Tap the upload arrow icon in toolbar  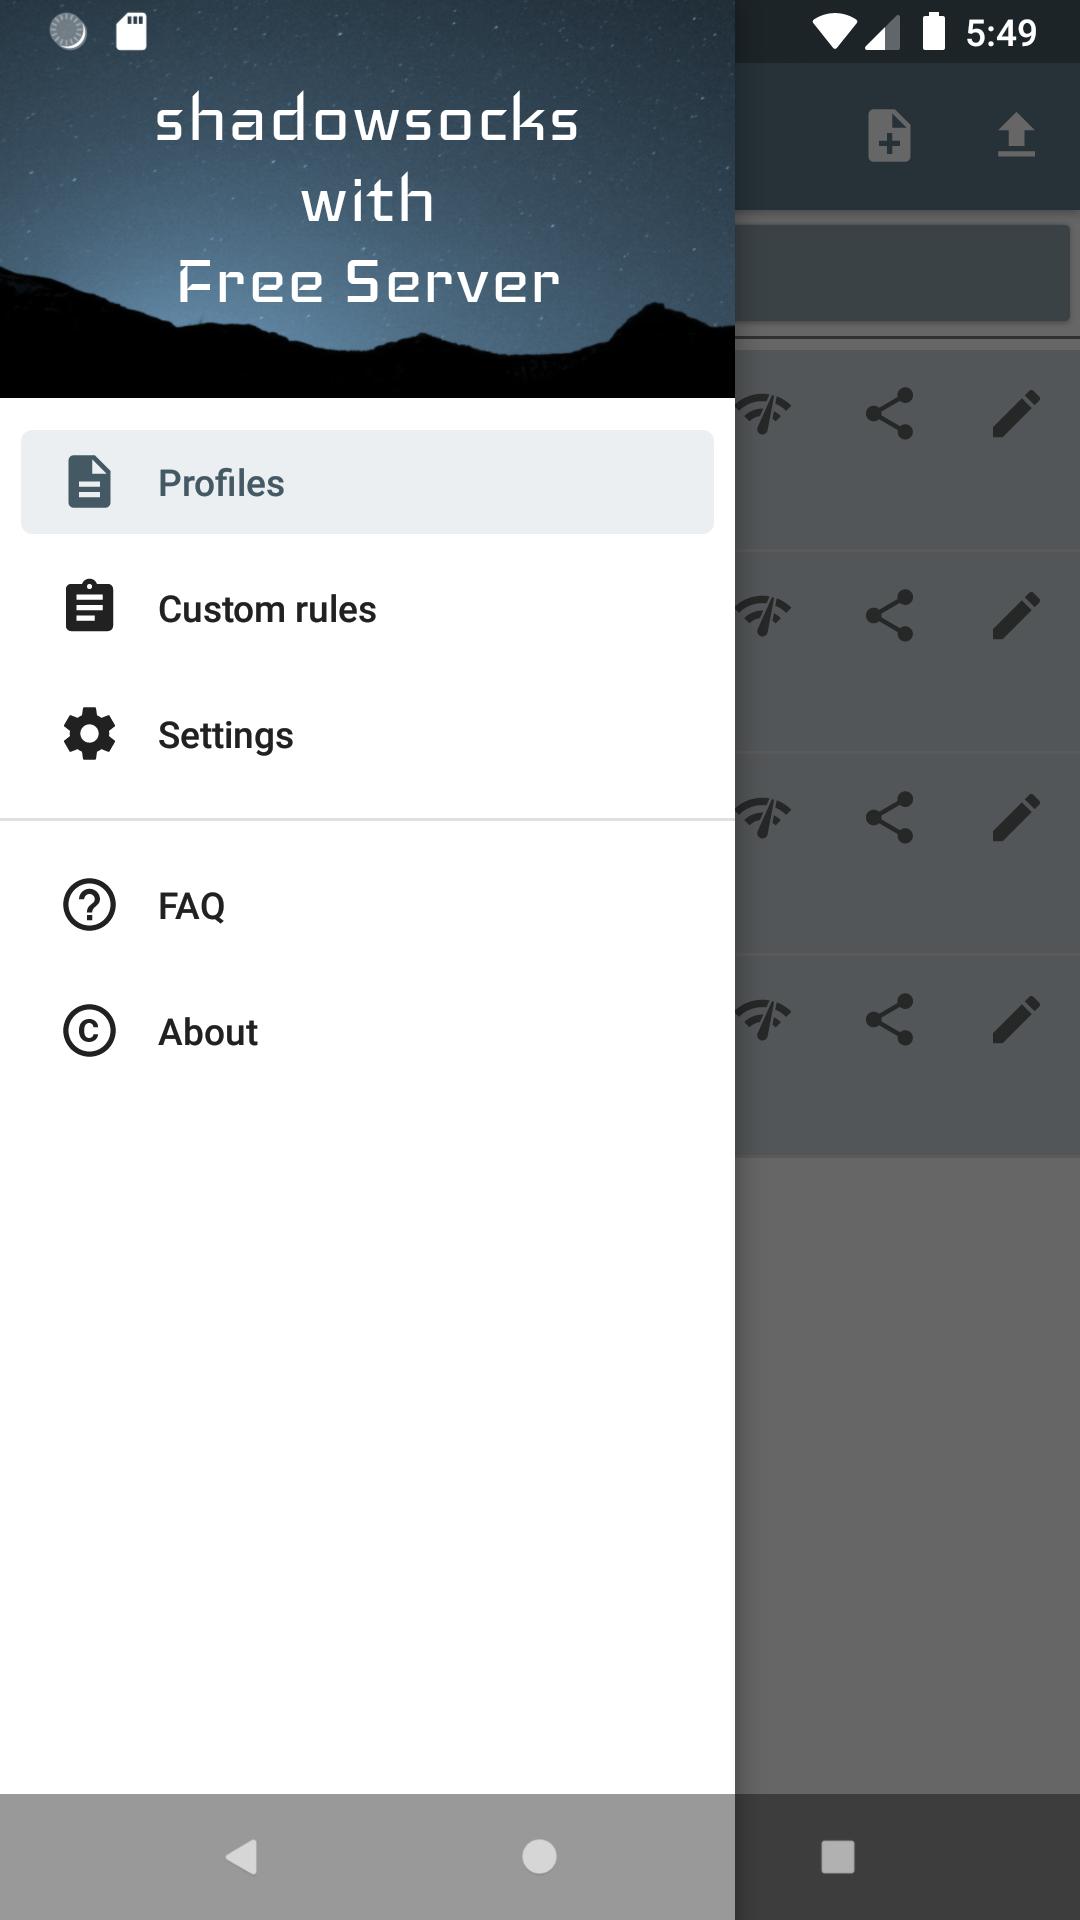(1016, 136)
